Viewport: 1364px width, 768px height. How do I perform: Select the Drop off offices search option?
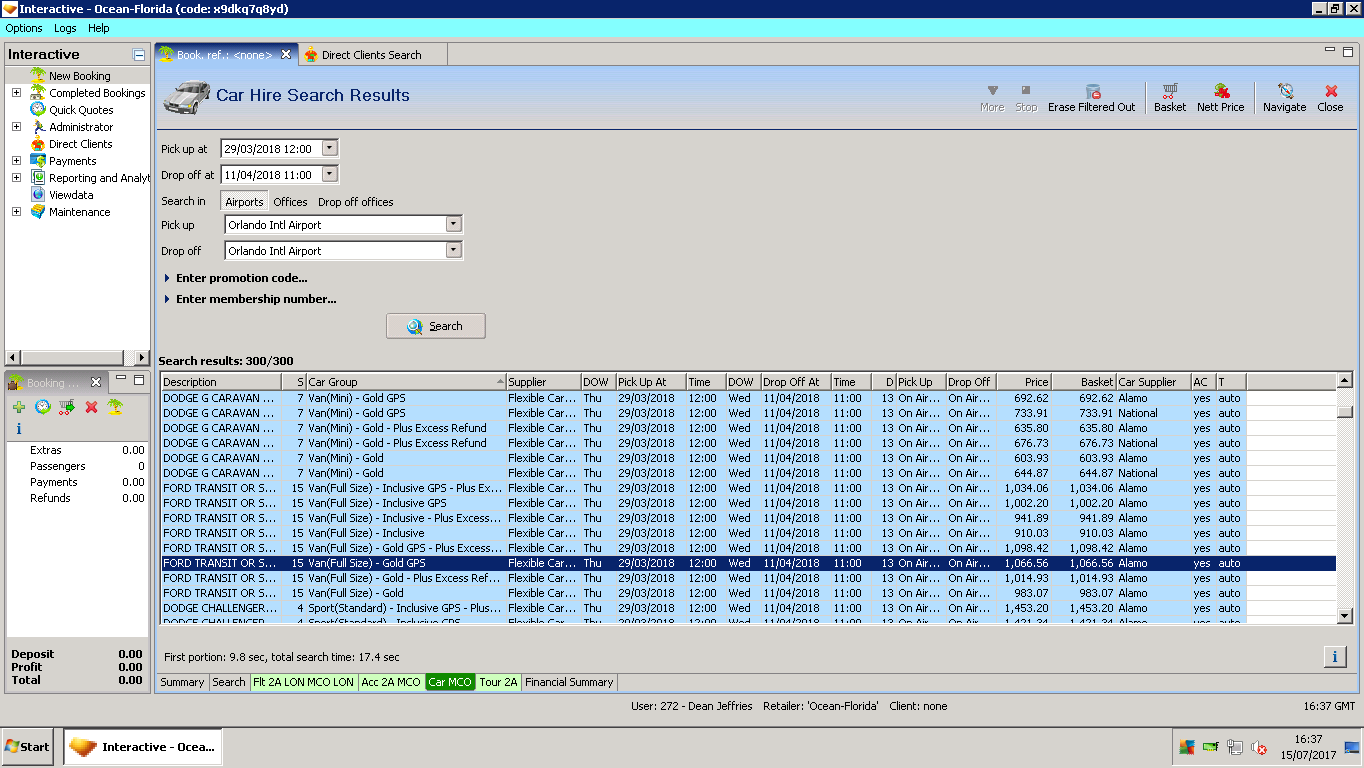point(355,202)
